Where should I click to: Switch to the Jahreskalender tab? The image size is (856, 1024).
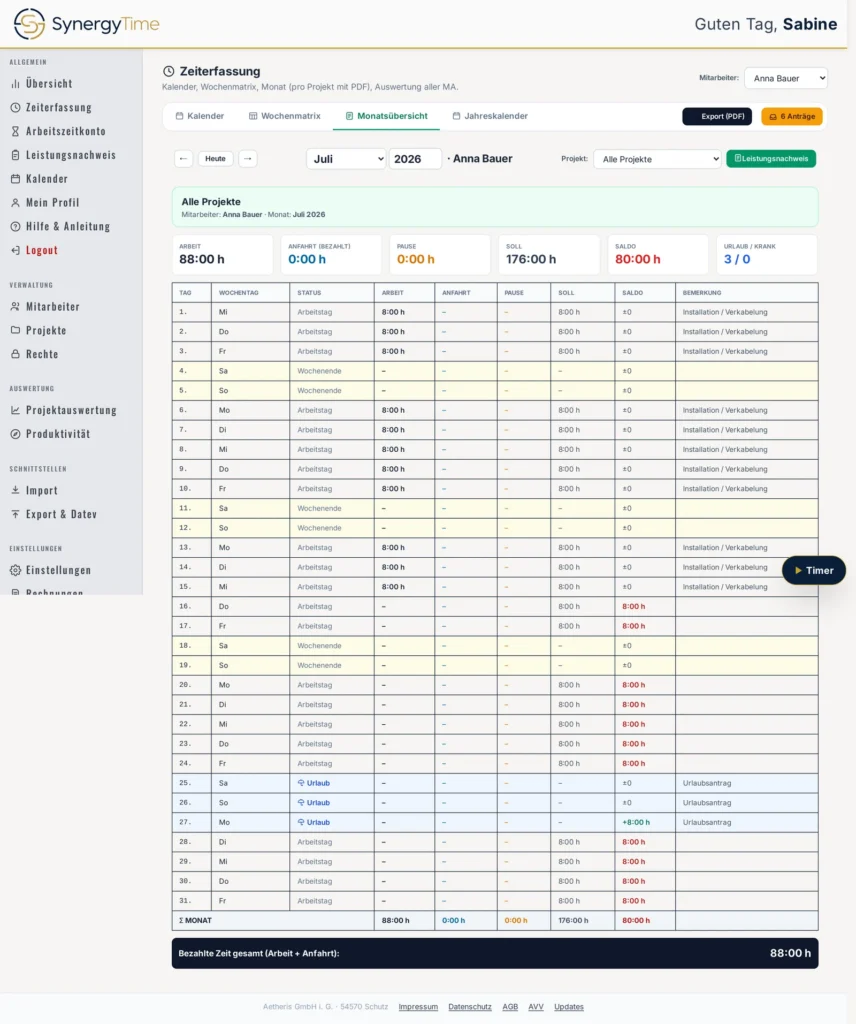coord(490,116)
